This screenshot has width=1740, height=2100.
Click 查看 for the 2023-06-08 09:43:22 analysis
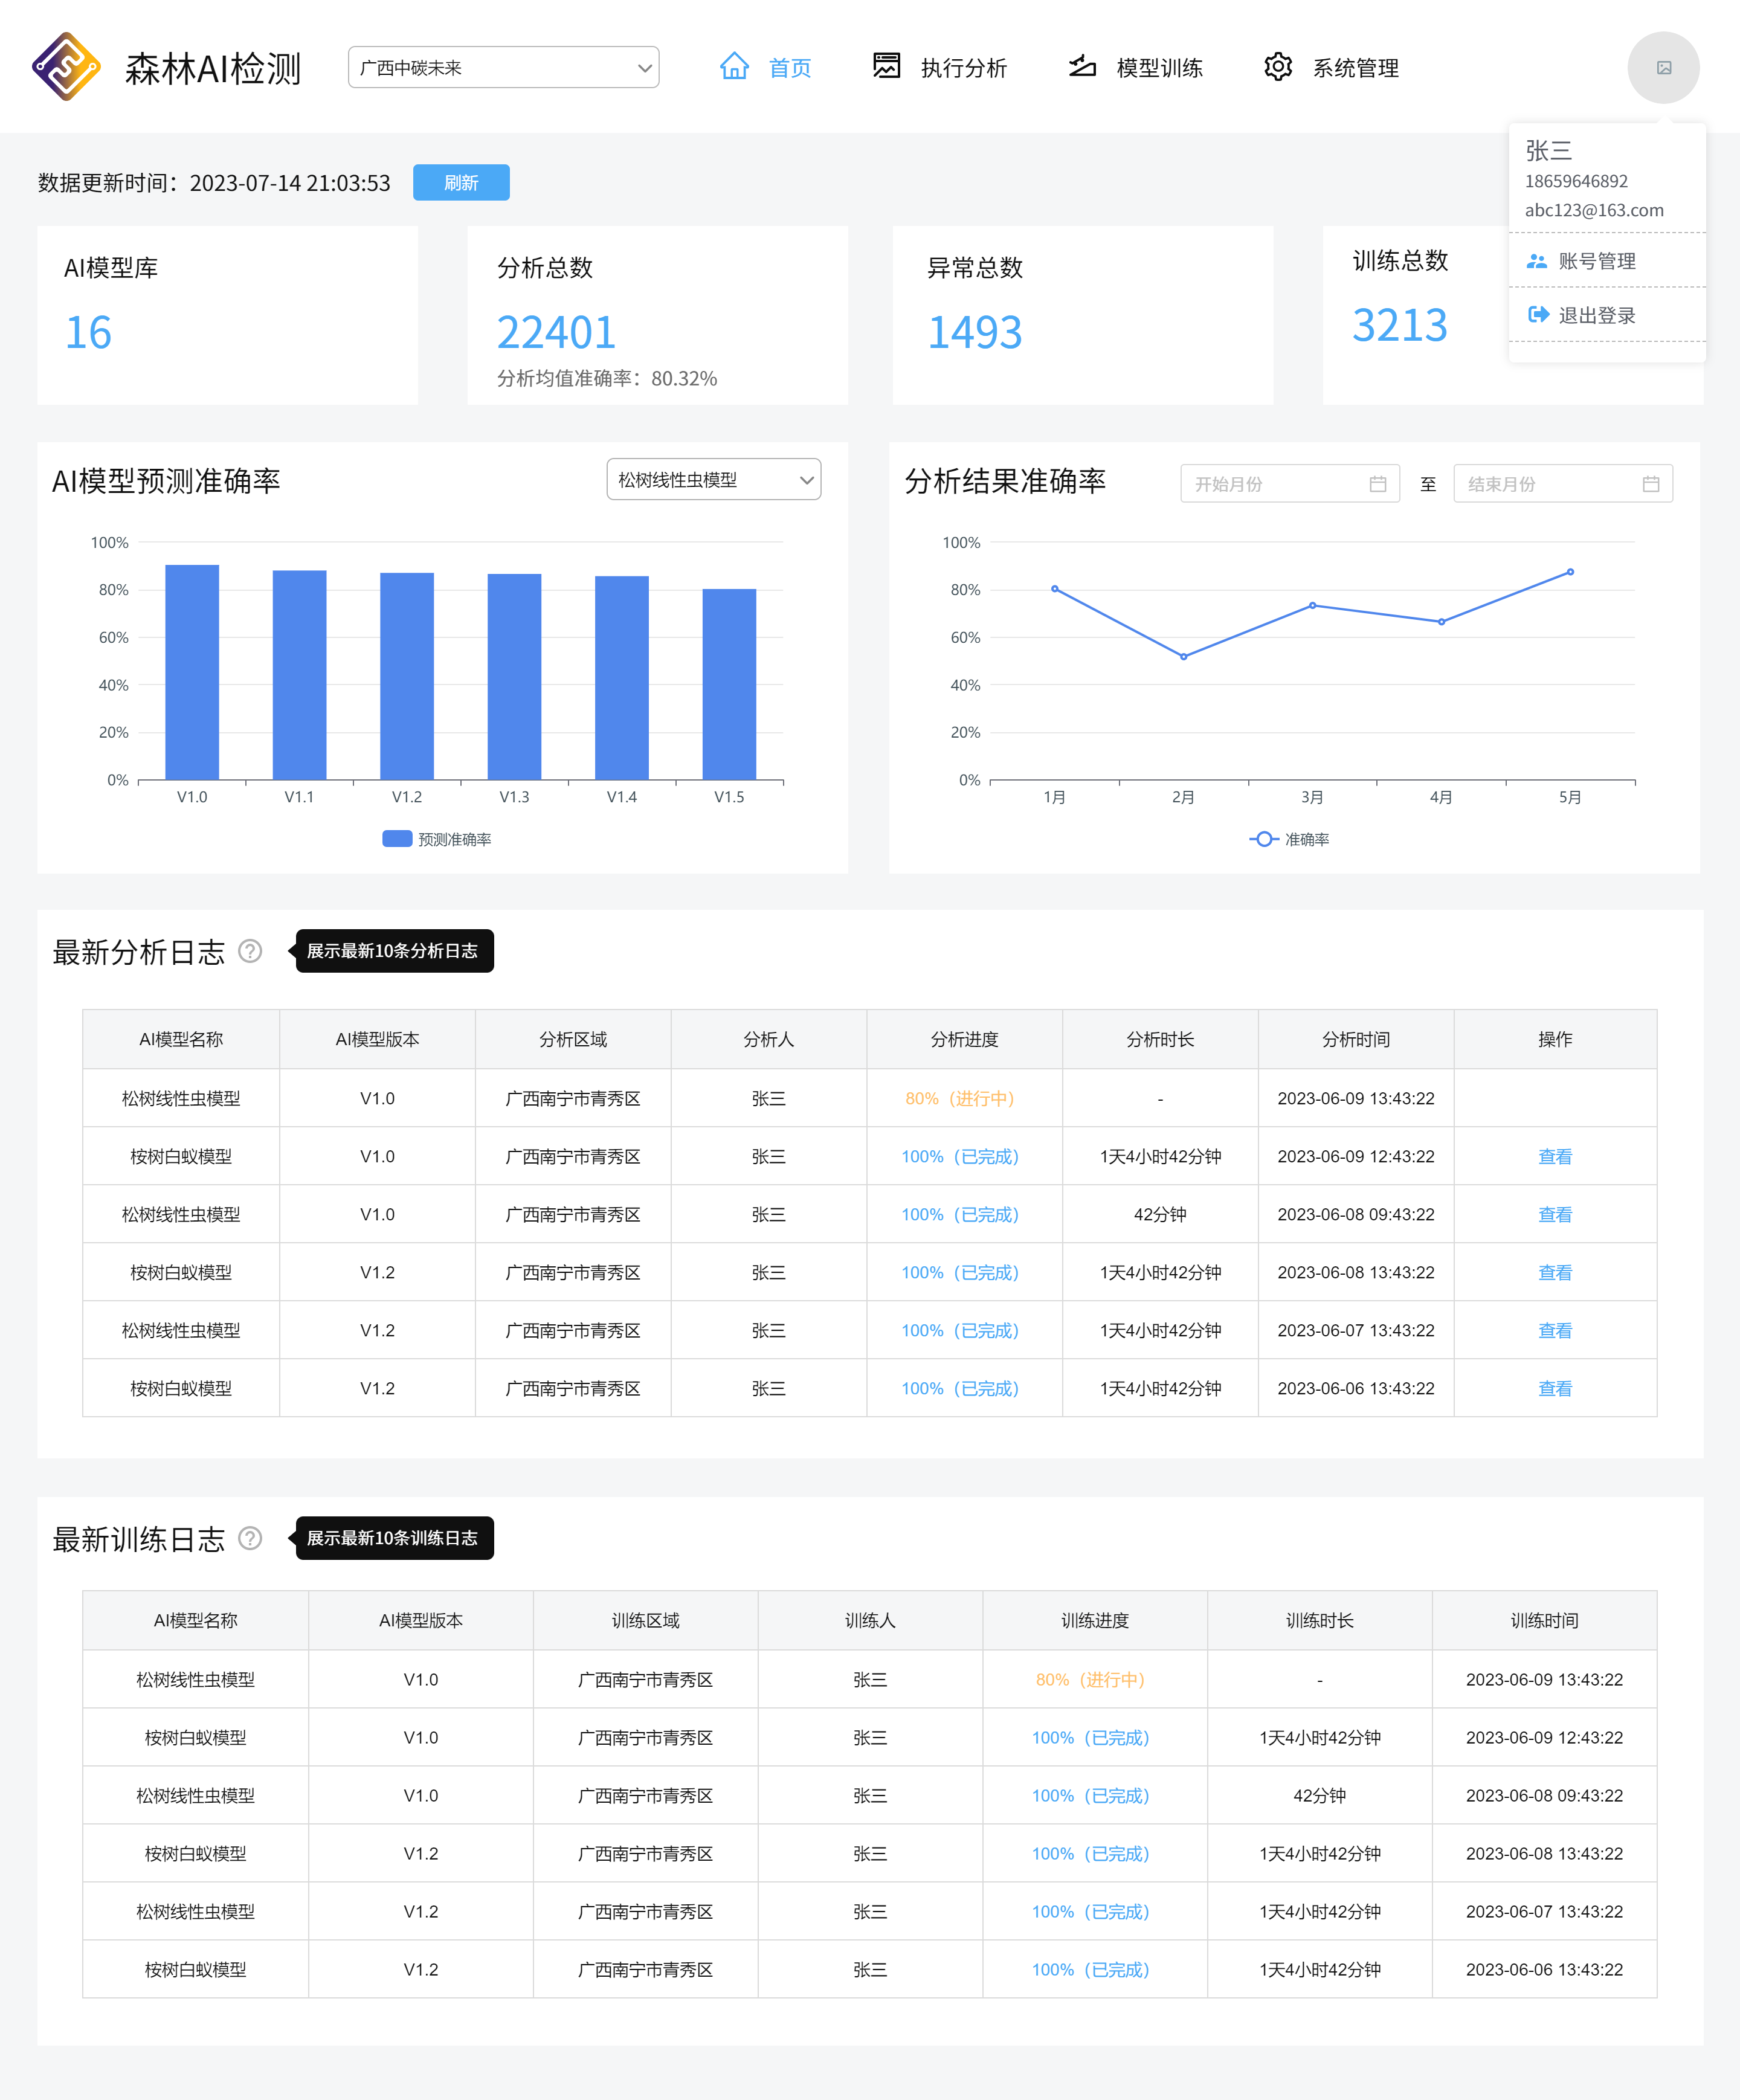[x=1554, y=1214]
